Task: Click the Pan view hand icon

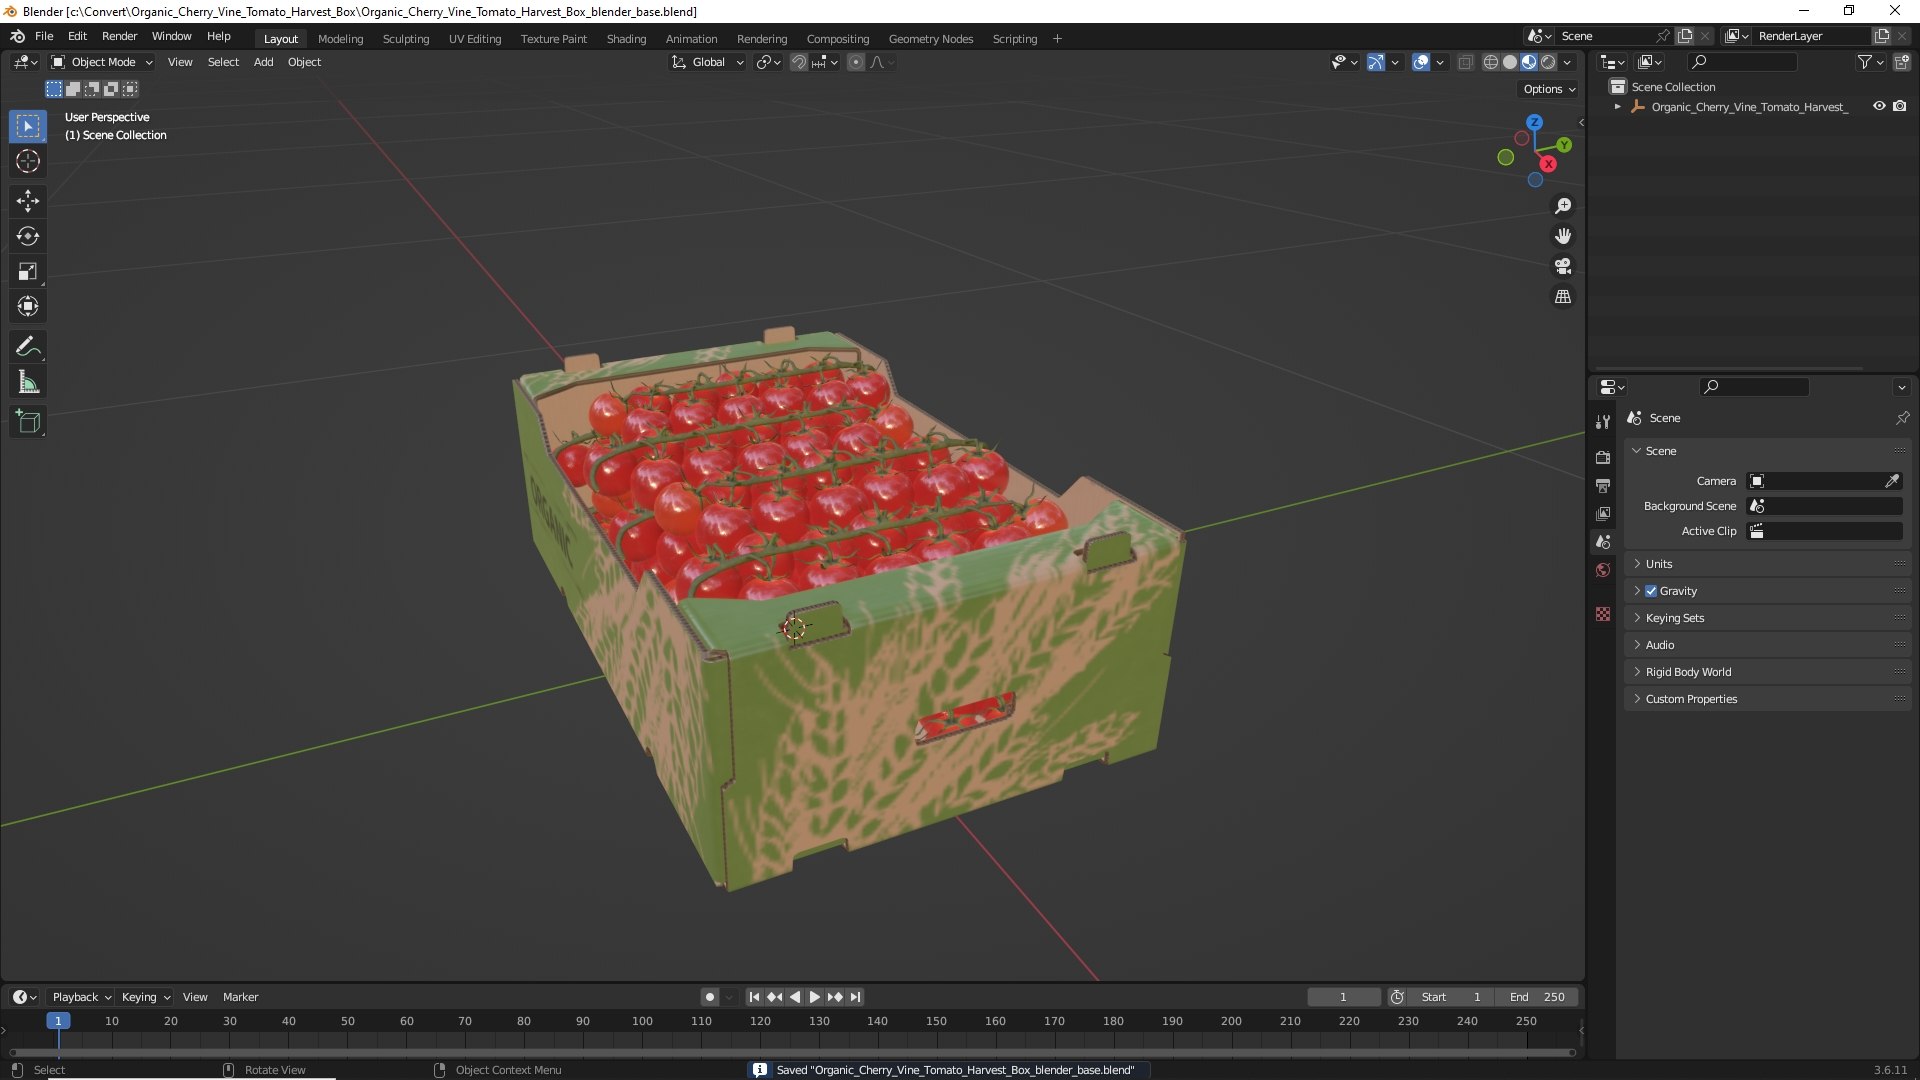Action: (x=1563, y=236)
